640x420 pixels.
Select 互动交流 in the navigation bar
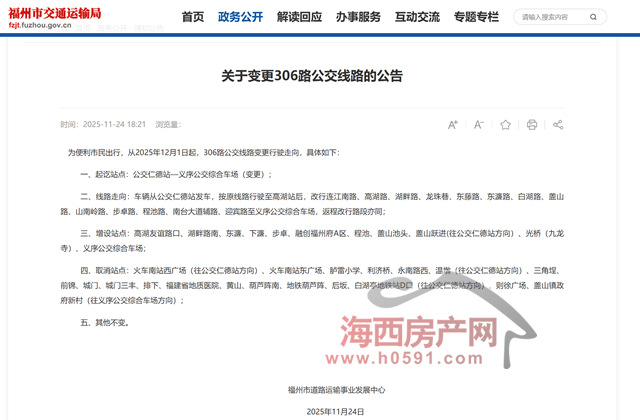[x=416, y=17]
